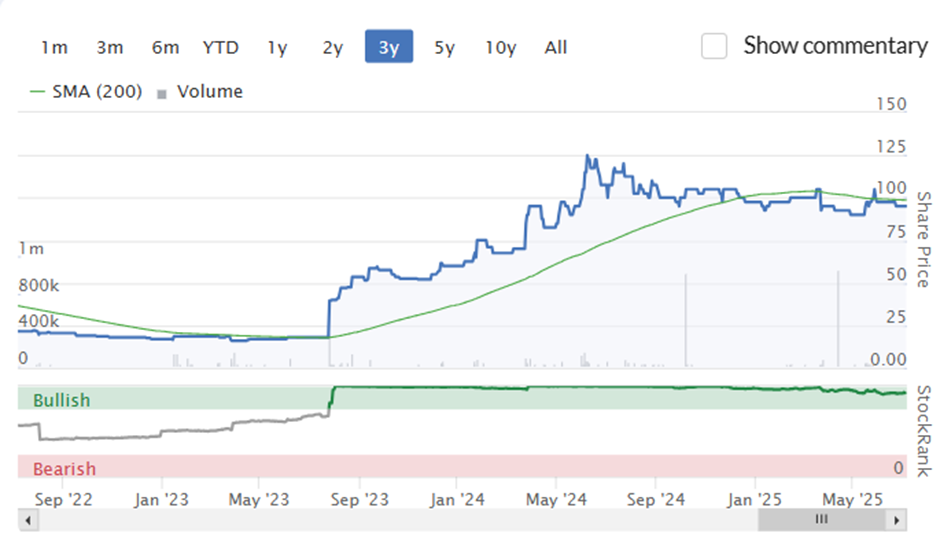Select the 1m time range
940x537 pixels.
pyautogui.click(x=55, y=47)
